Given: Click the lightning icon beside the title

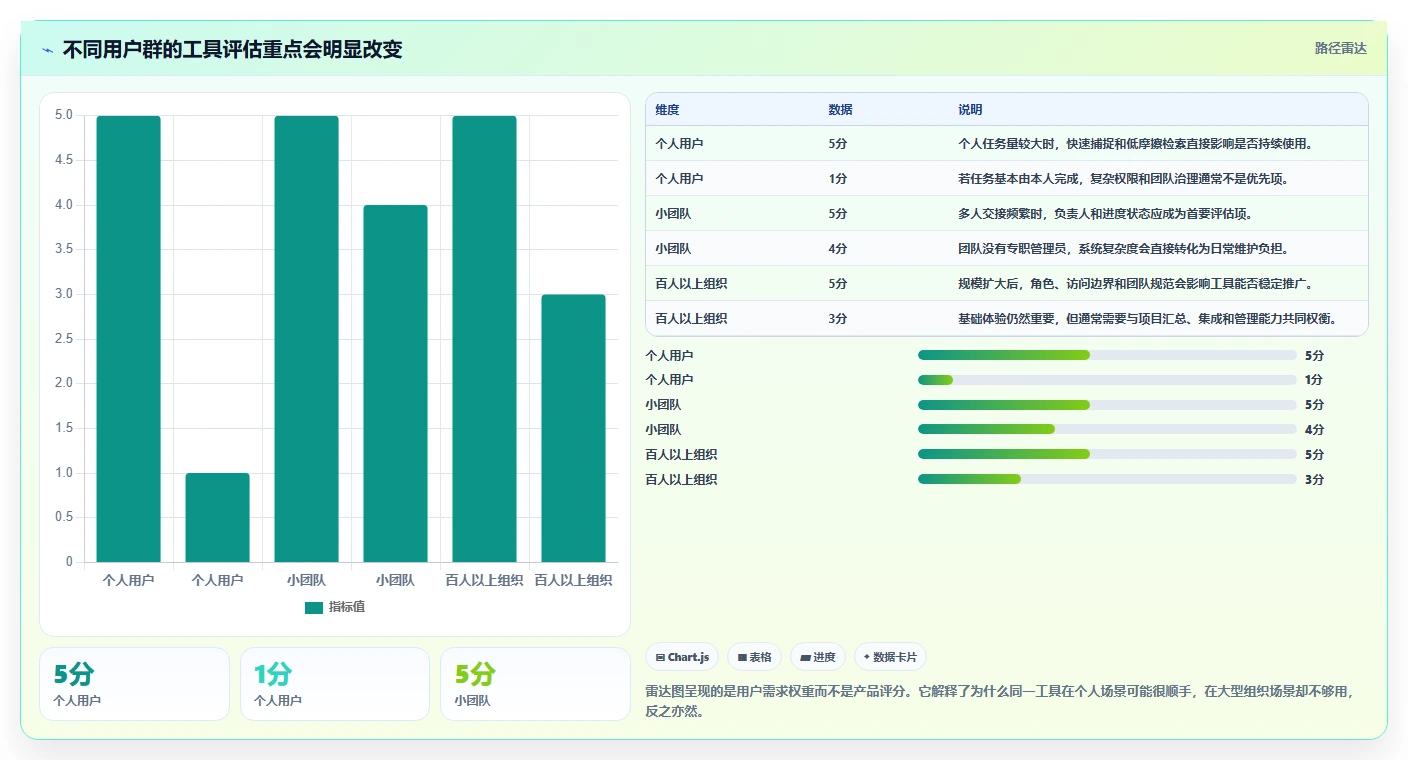Looking at the screenshot, I should click(48, 49).
